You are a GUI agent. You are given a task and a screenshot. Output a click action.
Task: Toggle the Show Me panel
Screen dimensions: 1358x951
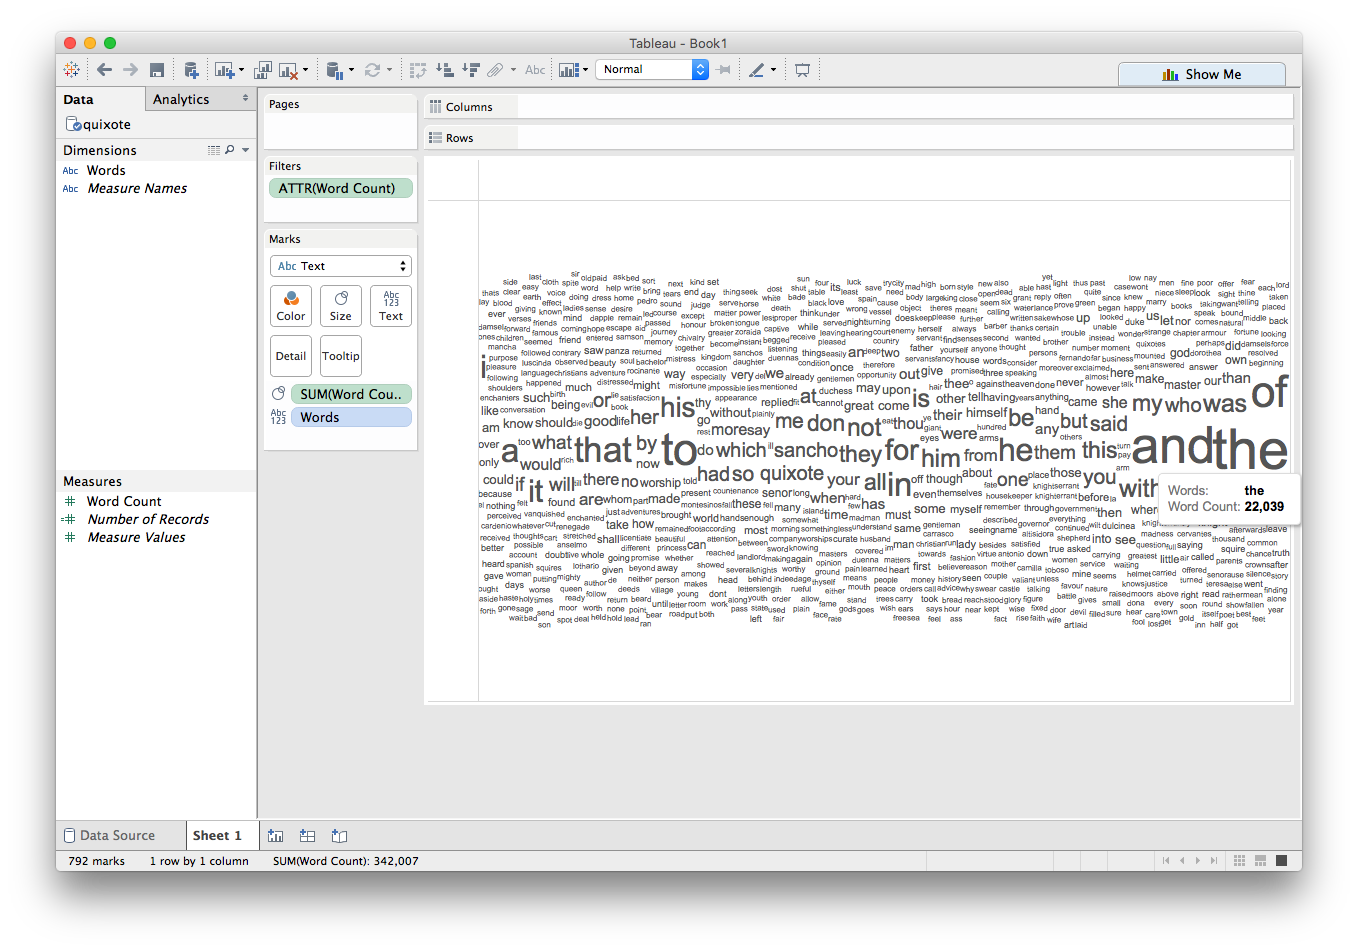[1201, 74]
